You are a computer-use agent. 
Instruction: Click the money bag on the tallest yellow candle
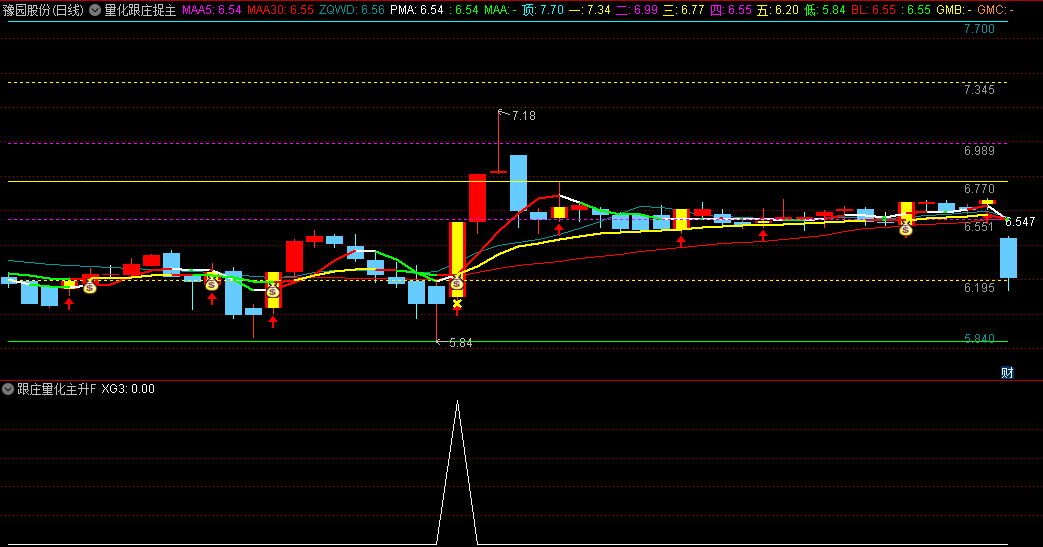point(457,283)
